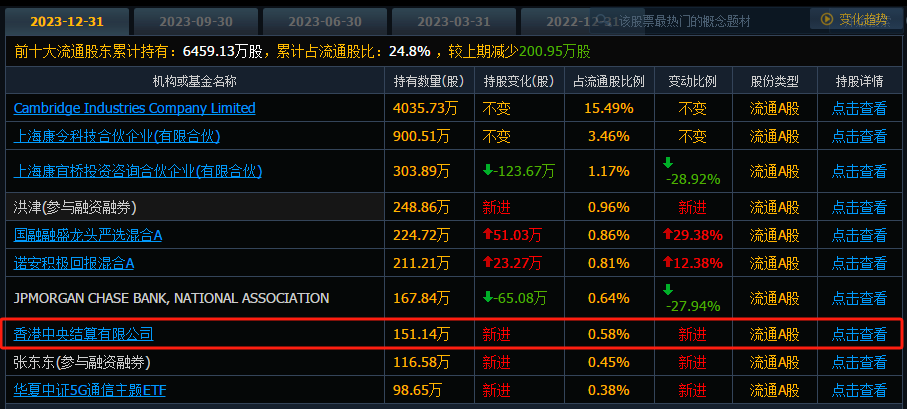The image size is (907, 409).
Task: Open Cambridge Industries Company Limited link
Action: 134,108
